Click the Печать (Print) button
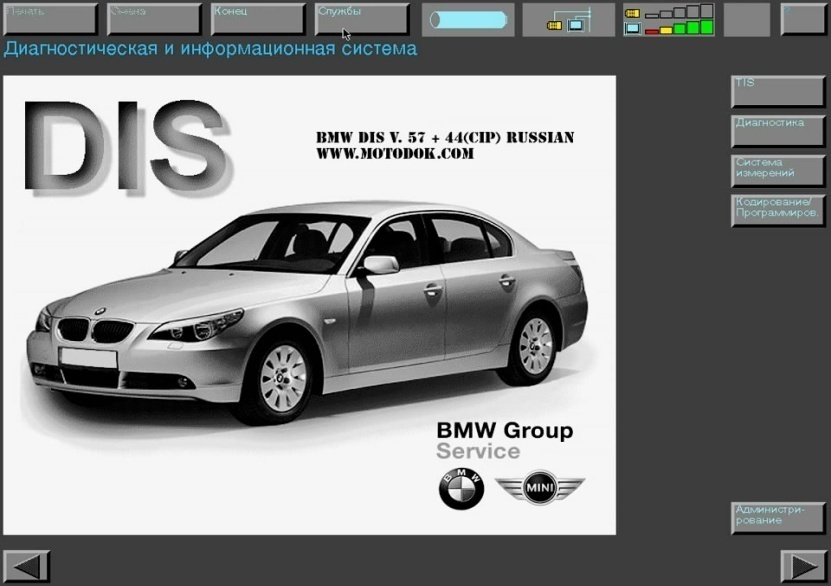Viewport: 831px width, 586px height. (x=50, y=19)
